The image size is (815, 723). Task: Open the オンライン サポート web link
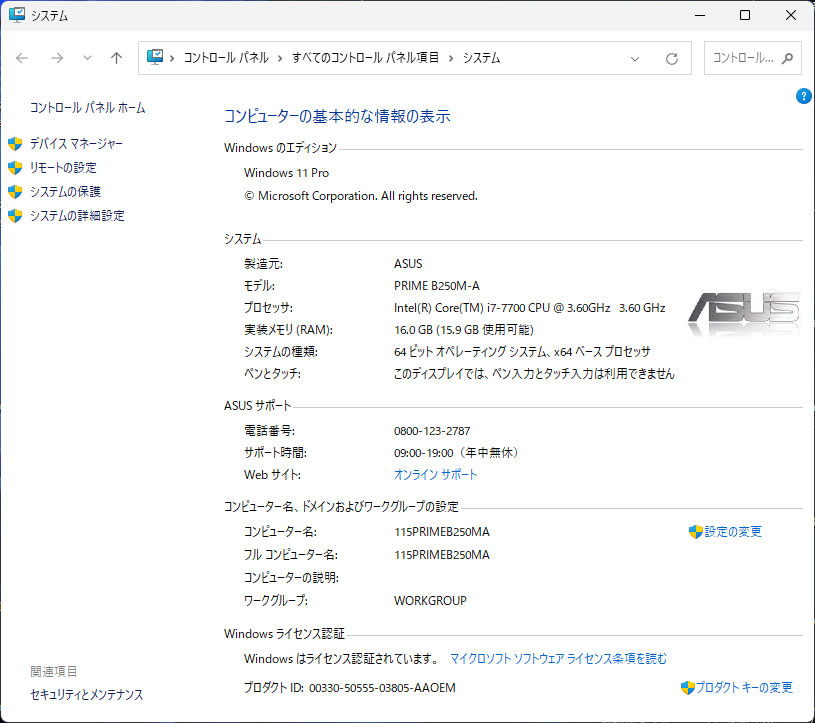(x=436, y=475)
